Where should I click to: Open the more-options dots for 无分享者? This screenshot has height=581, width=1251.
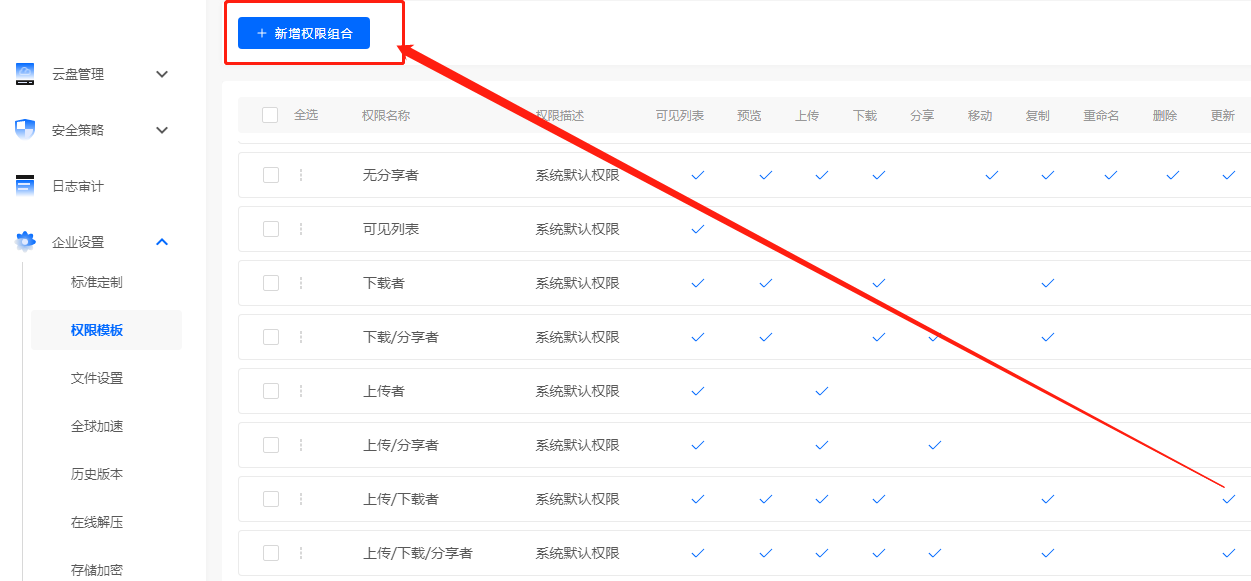[x=301, y=175]
